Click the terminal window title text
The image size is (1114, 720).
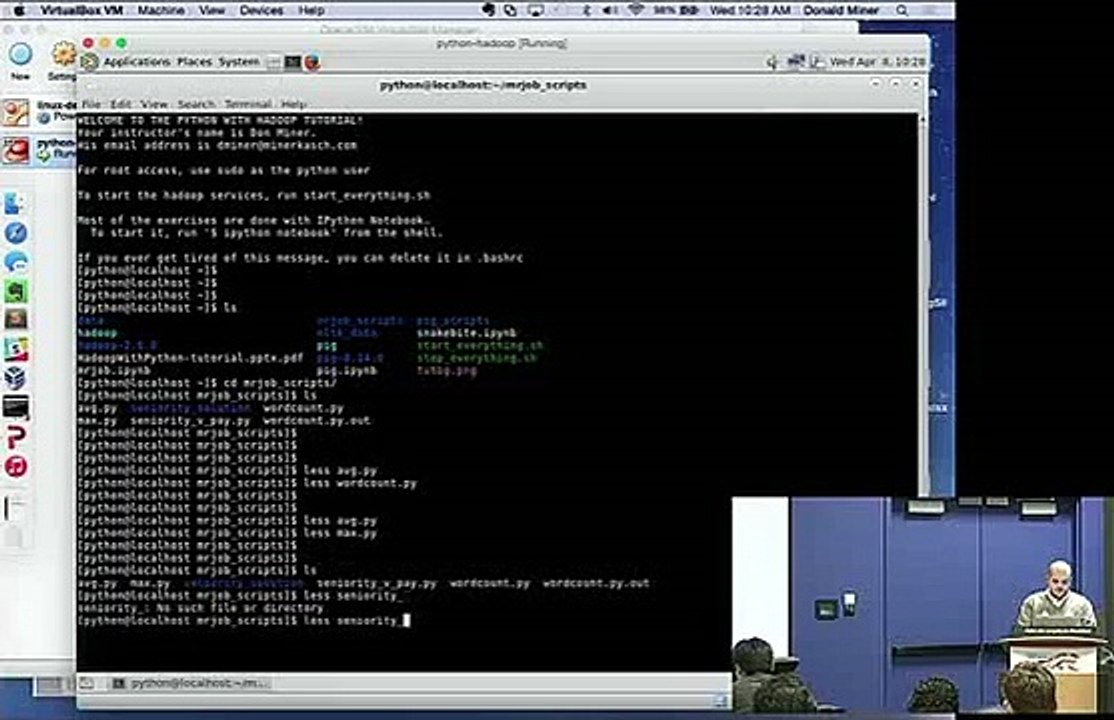[483, 85]
